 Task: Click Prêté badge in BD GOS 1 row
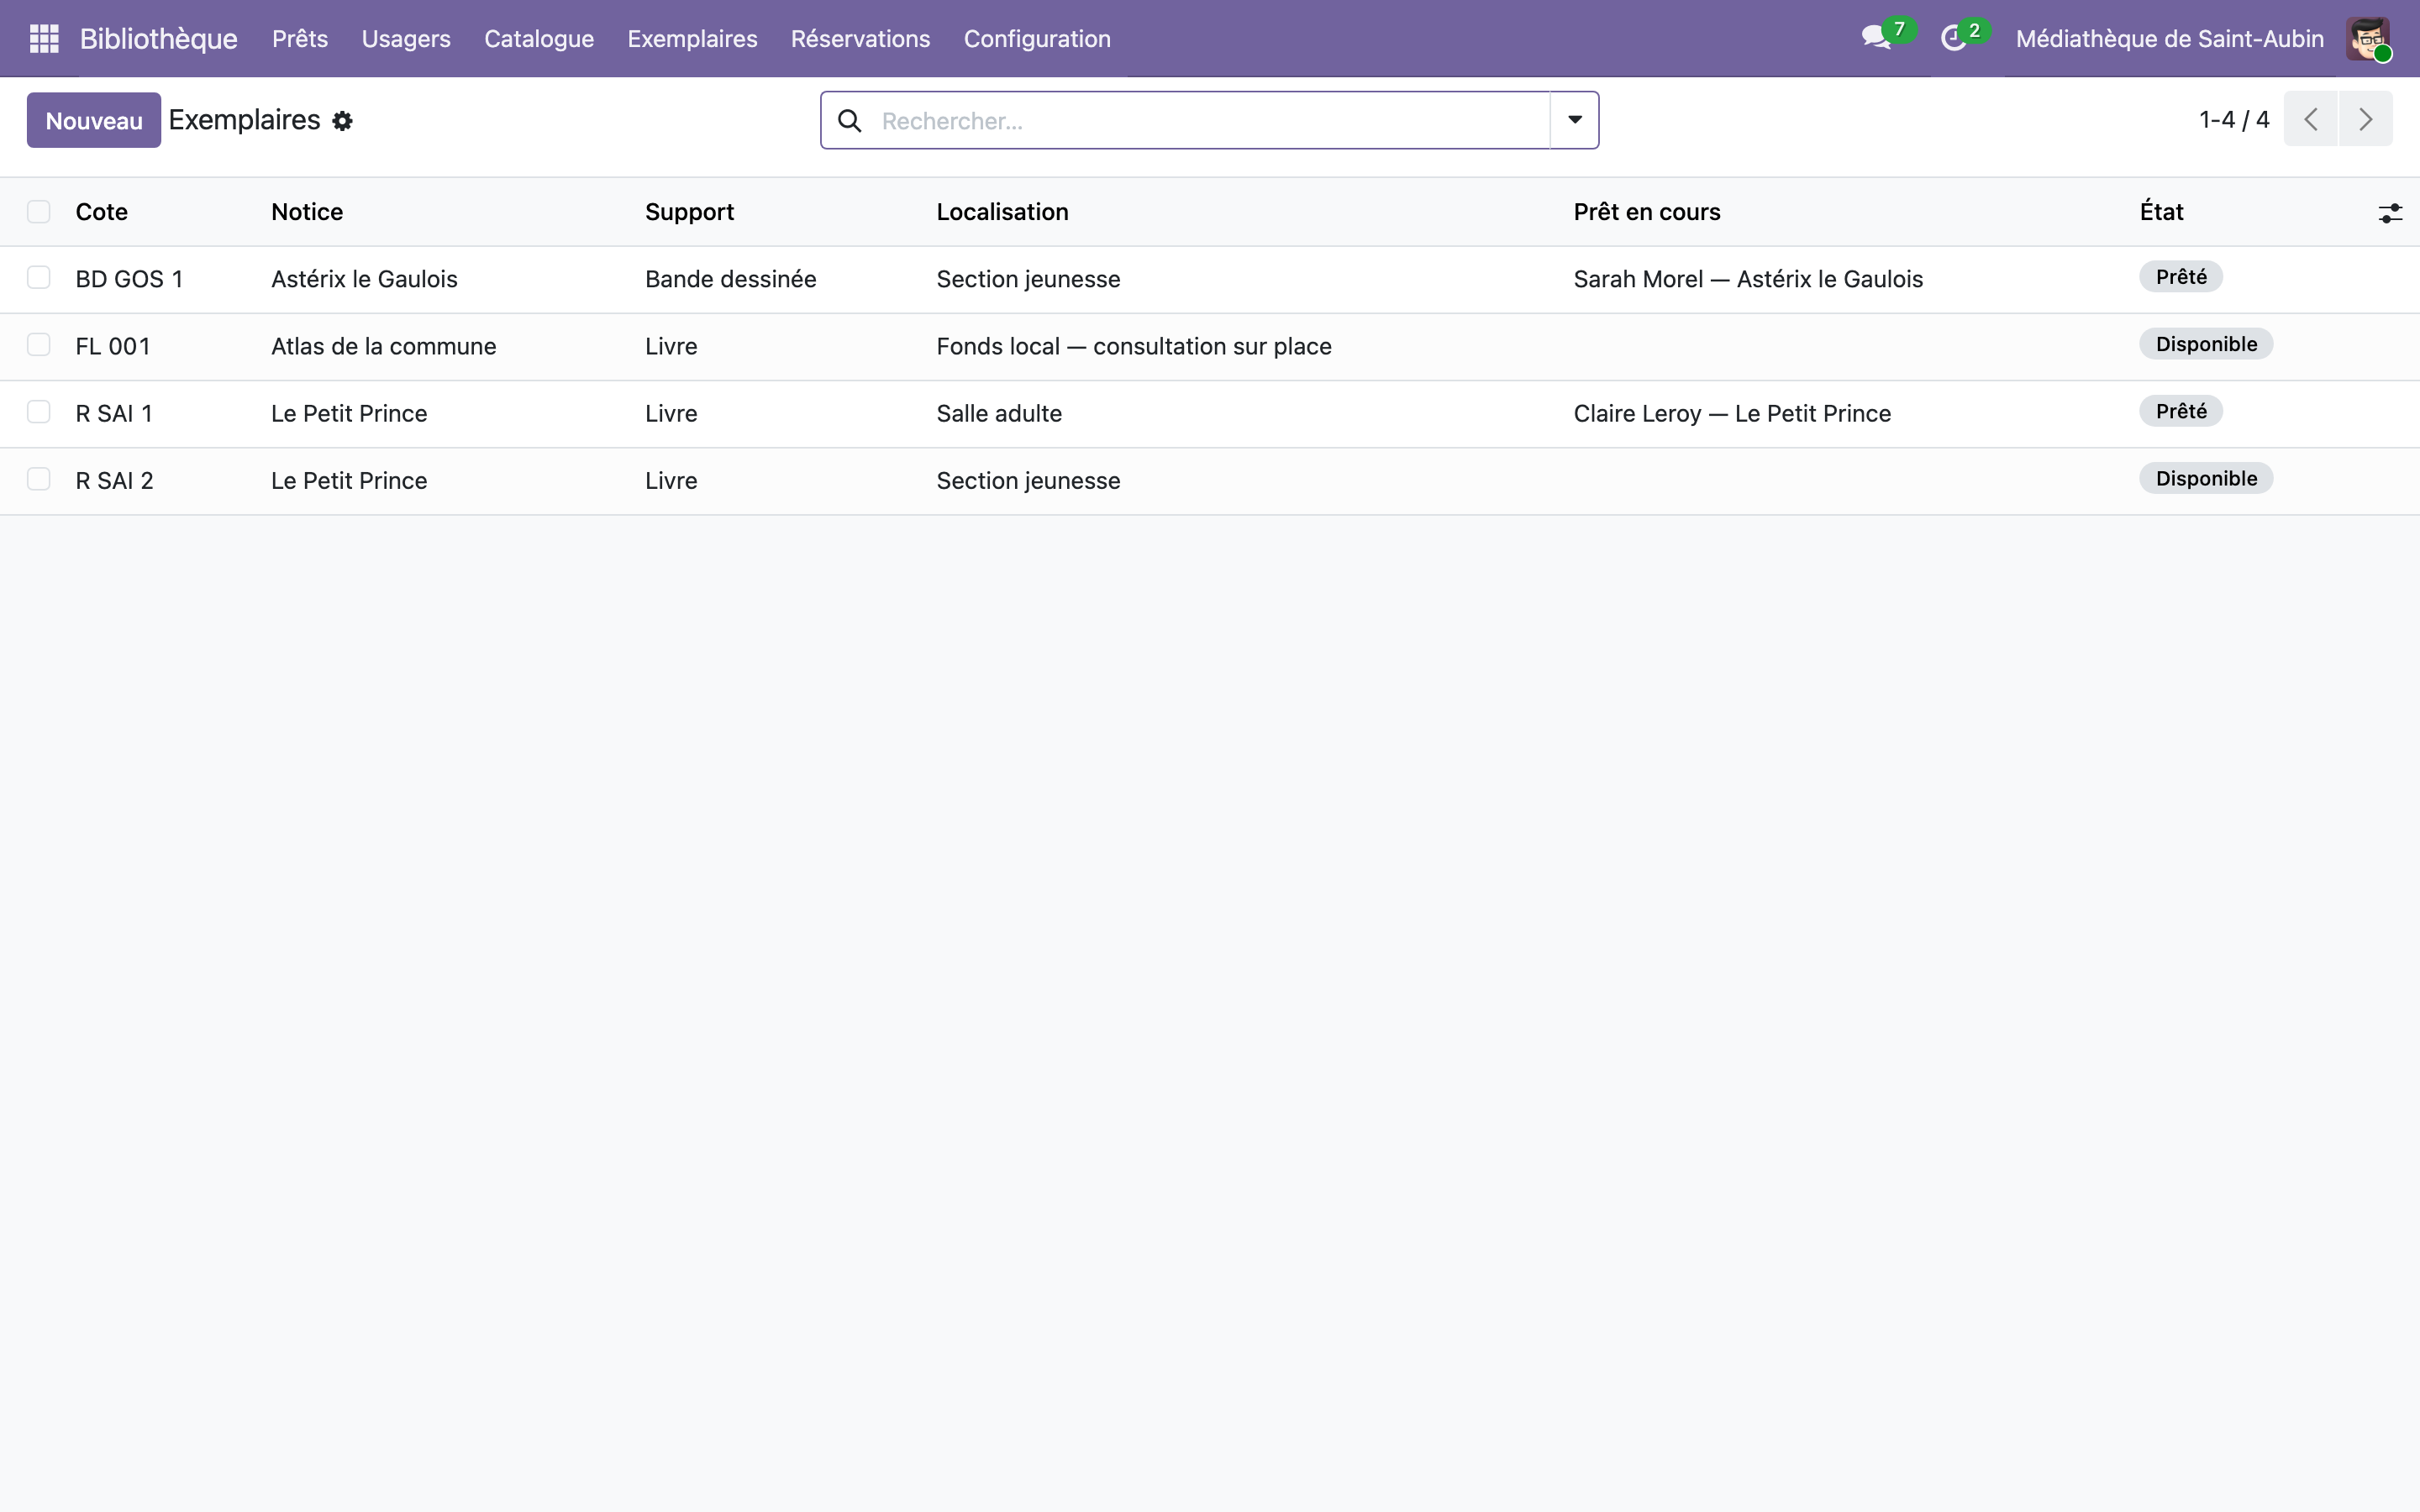coord(2181,277)
